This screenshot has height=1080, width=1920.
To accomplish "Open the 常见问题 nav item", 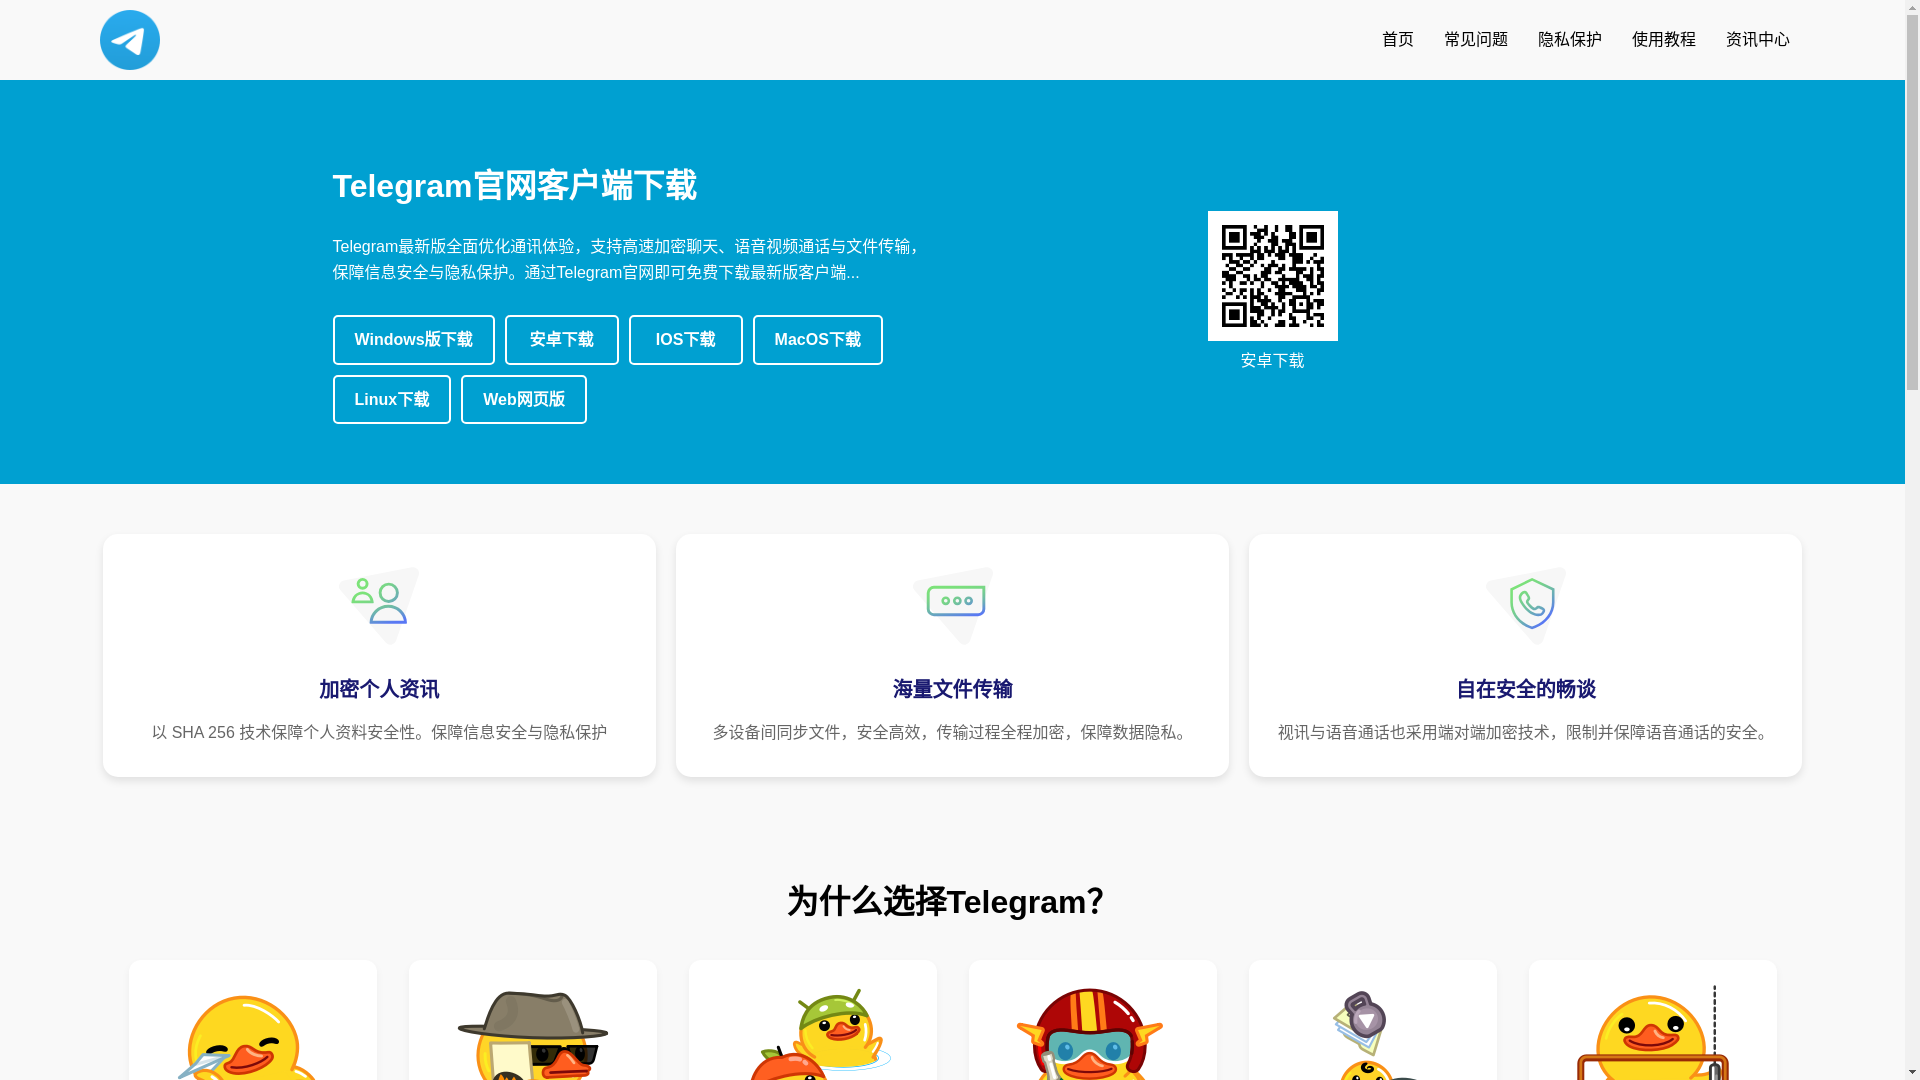I will [1476, 40].
